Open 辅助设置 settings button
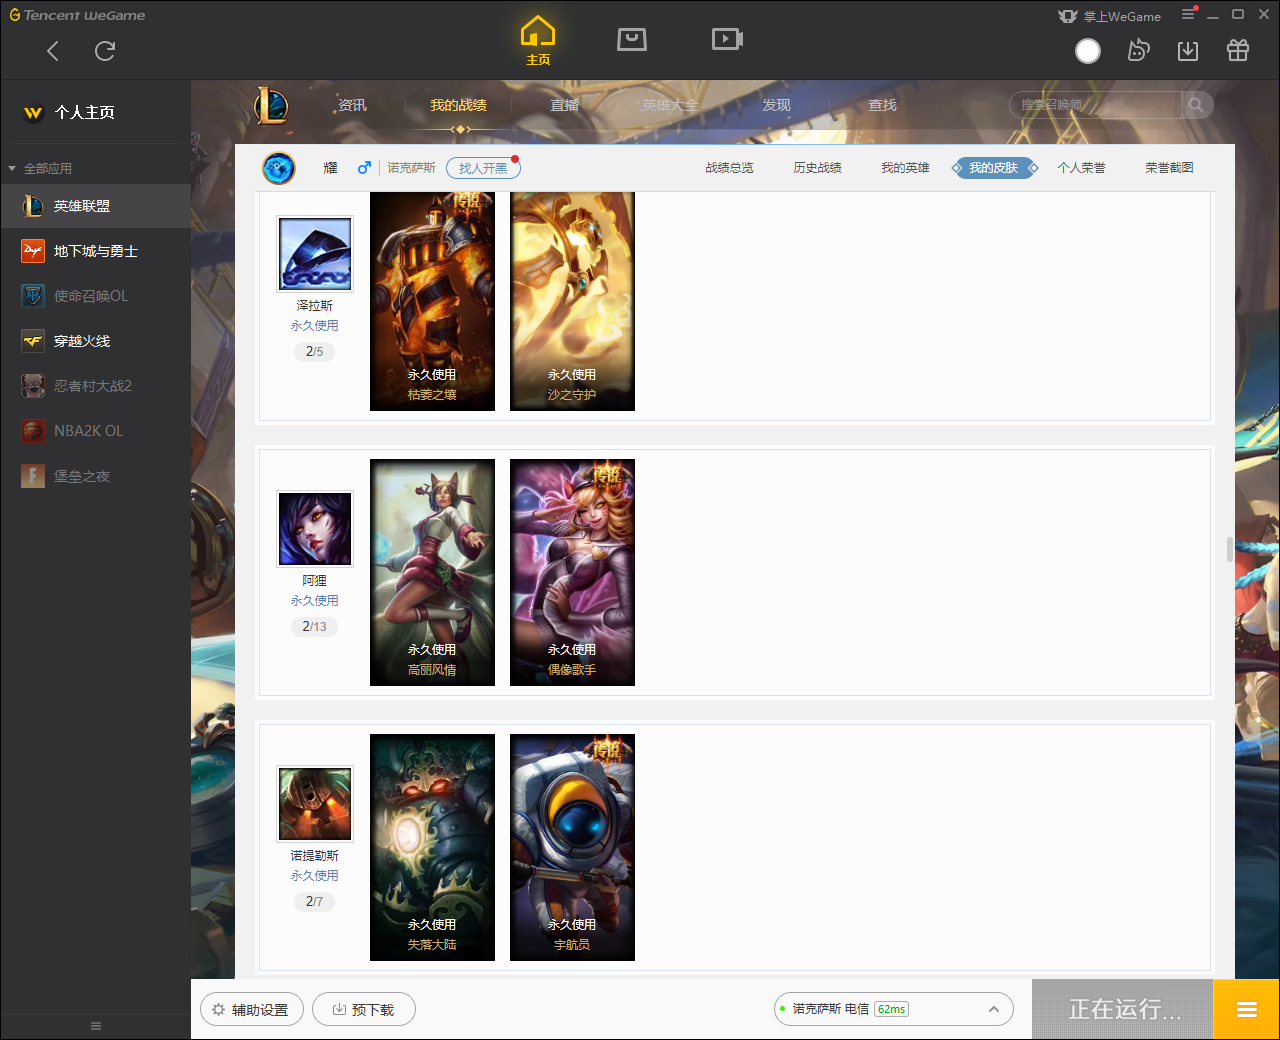The image size is (1280, 1040). coord(250,1010)
